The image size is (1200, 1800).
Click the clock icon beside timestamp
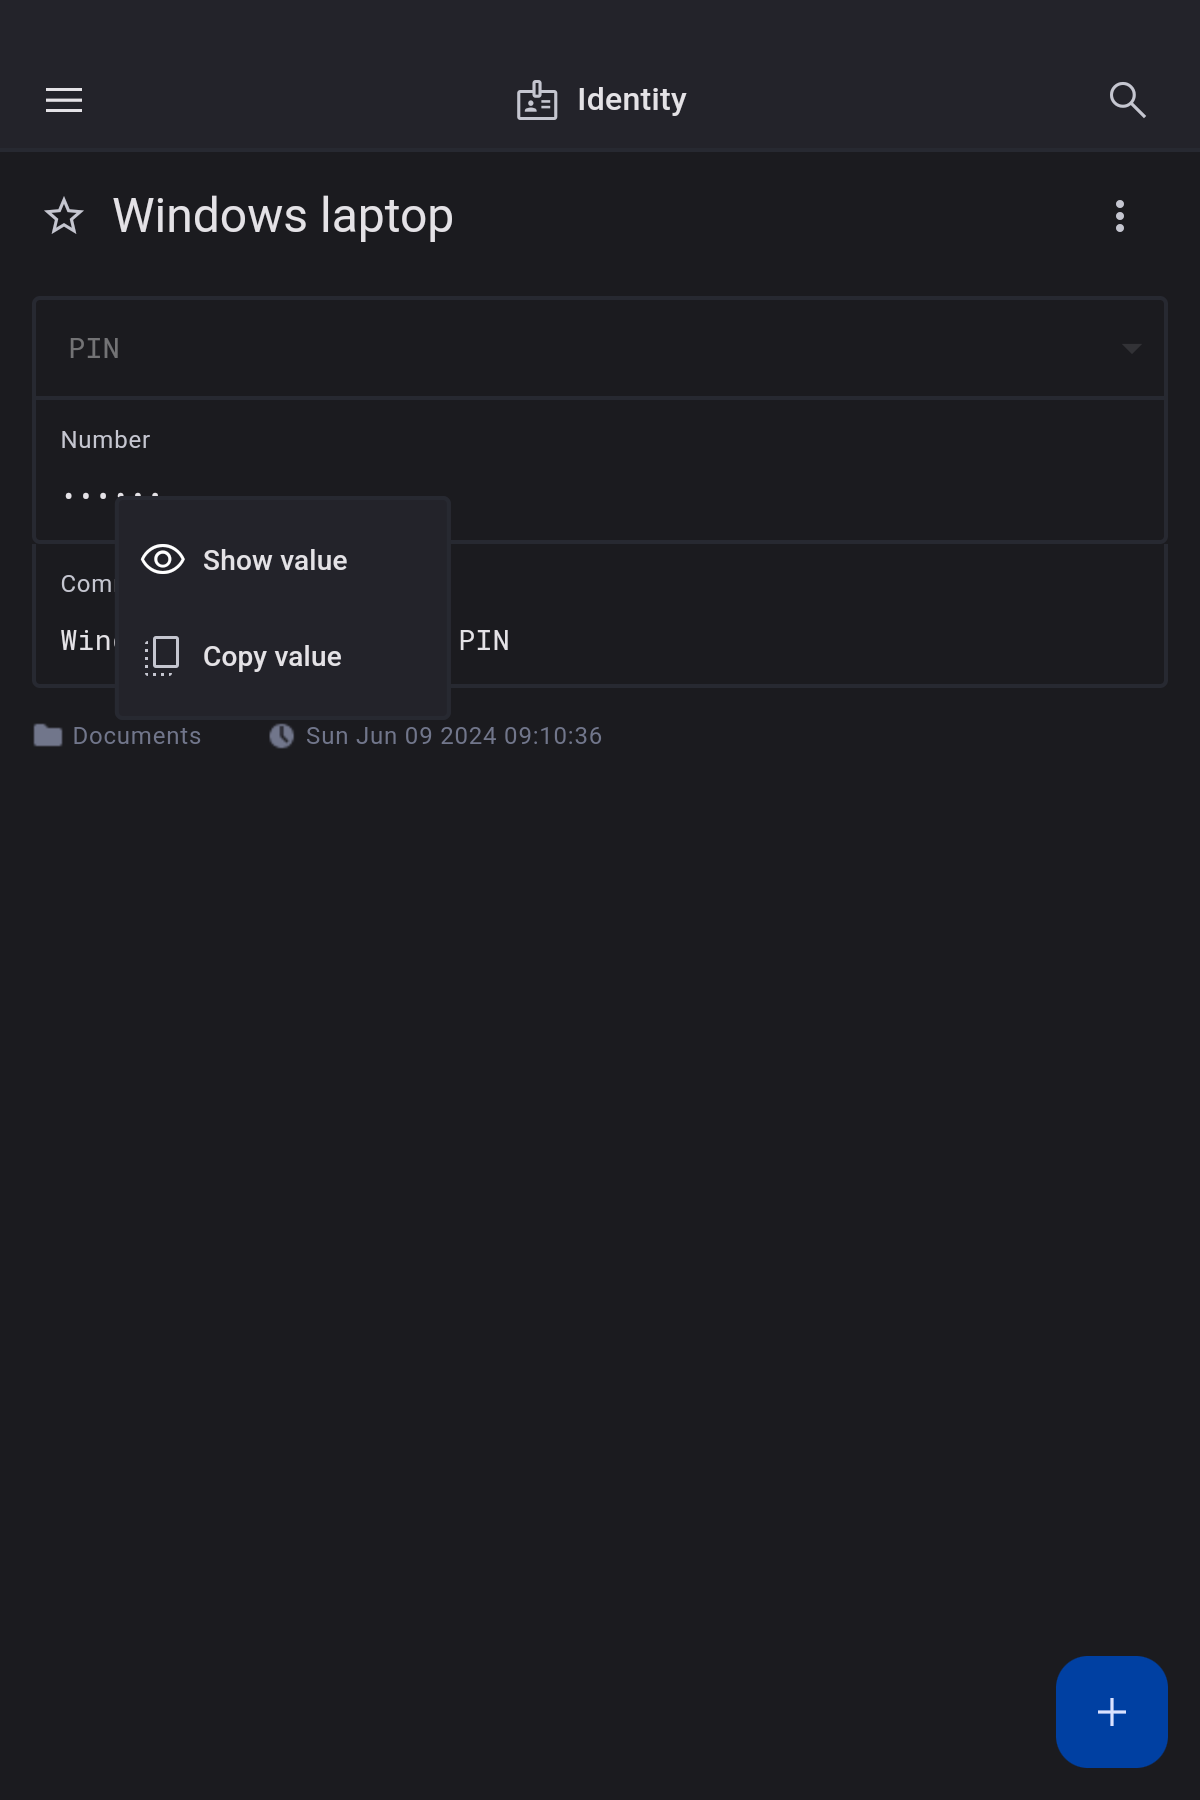tap(282, 736)
